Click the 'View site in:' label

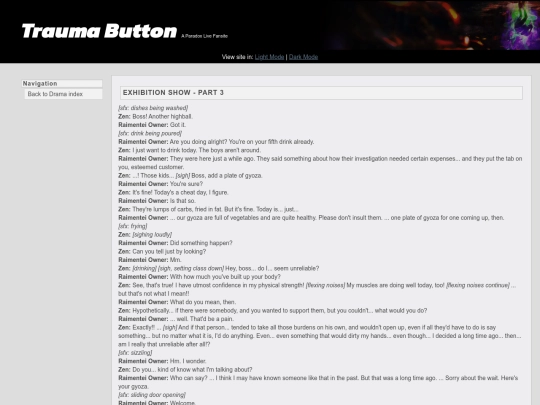(237, 57)
